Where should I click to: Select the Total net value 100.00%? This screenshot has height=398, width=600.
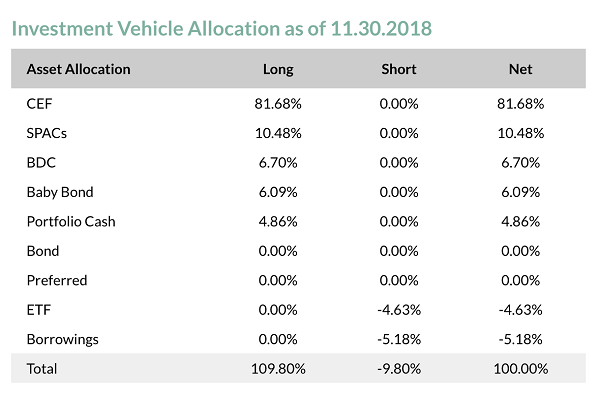[x=520, y=369]
